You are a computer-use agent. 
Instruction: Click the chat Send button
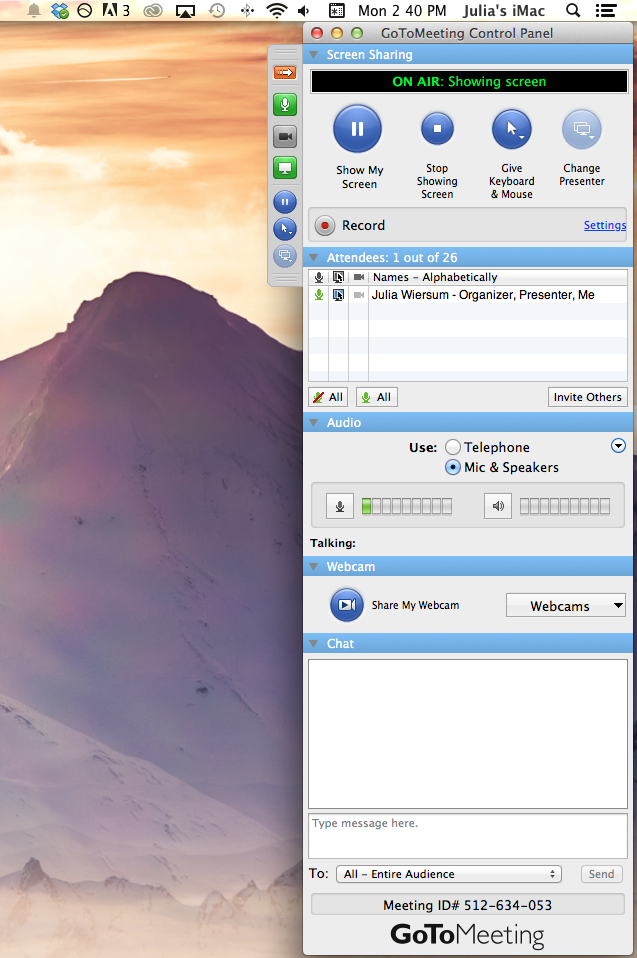tap(602, 874)
